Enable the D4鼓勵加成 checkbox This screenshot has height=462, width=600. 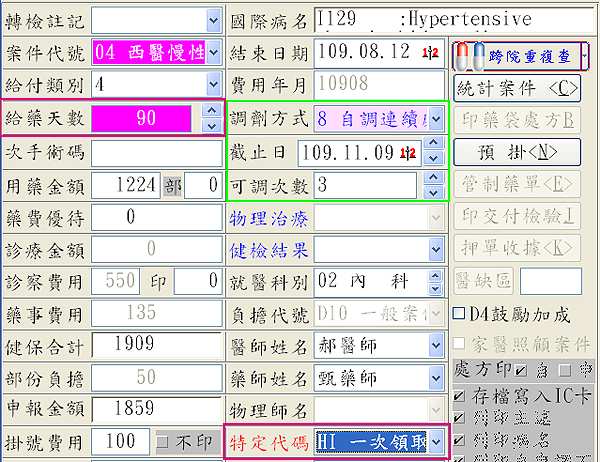460,315
